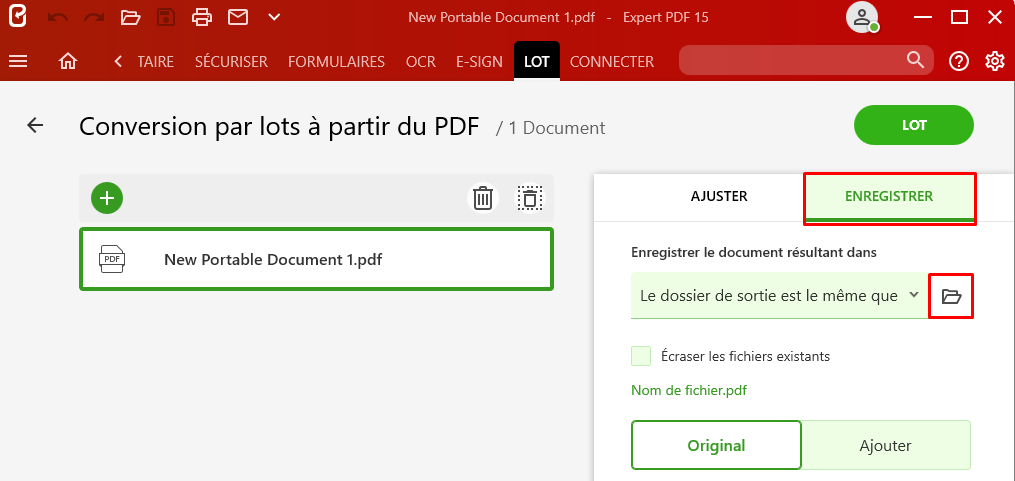Click the green add document plus button

(x=107, y=197)
